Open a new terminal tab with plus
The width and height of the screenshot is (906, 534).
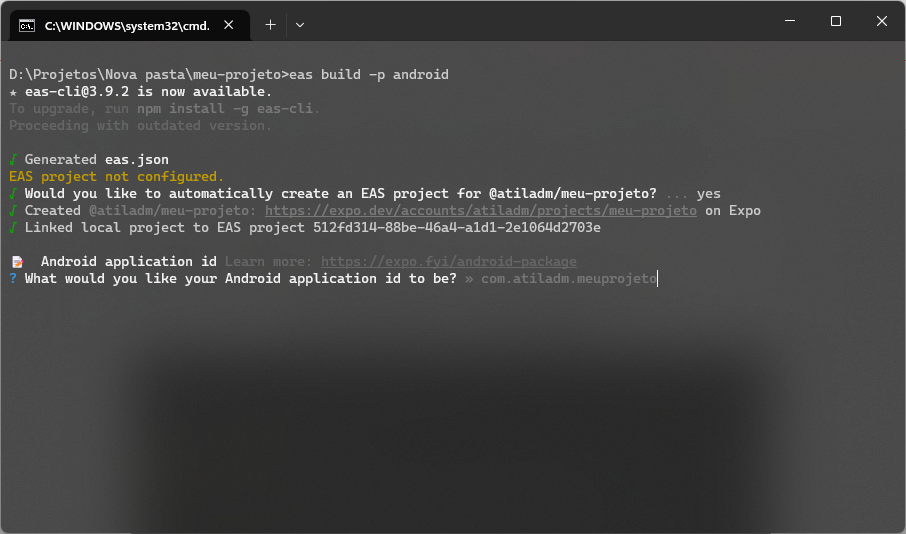click(270, 25)
